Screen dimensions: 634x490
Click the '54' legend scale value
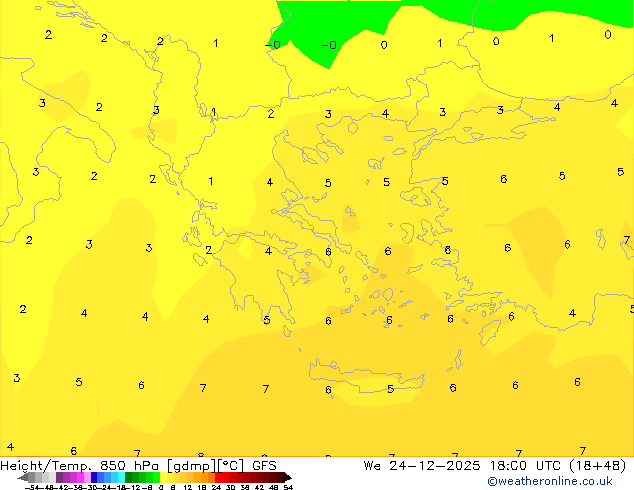pyautogui.click(x=288, y=487)
